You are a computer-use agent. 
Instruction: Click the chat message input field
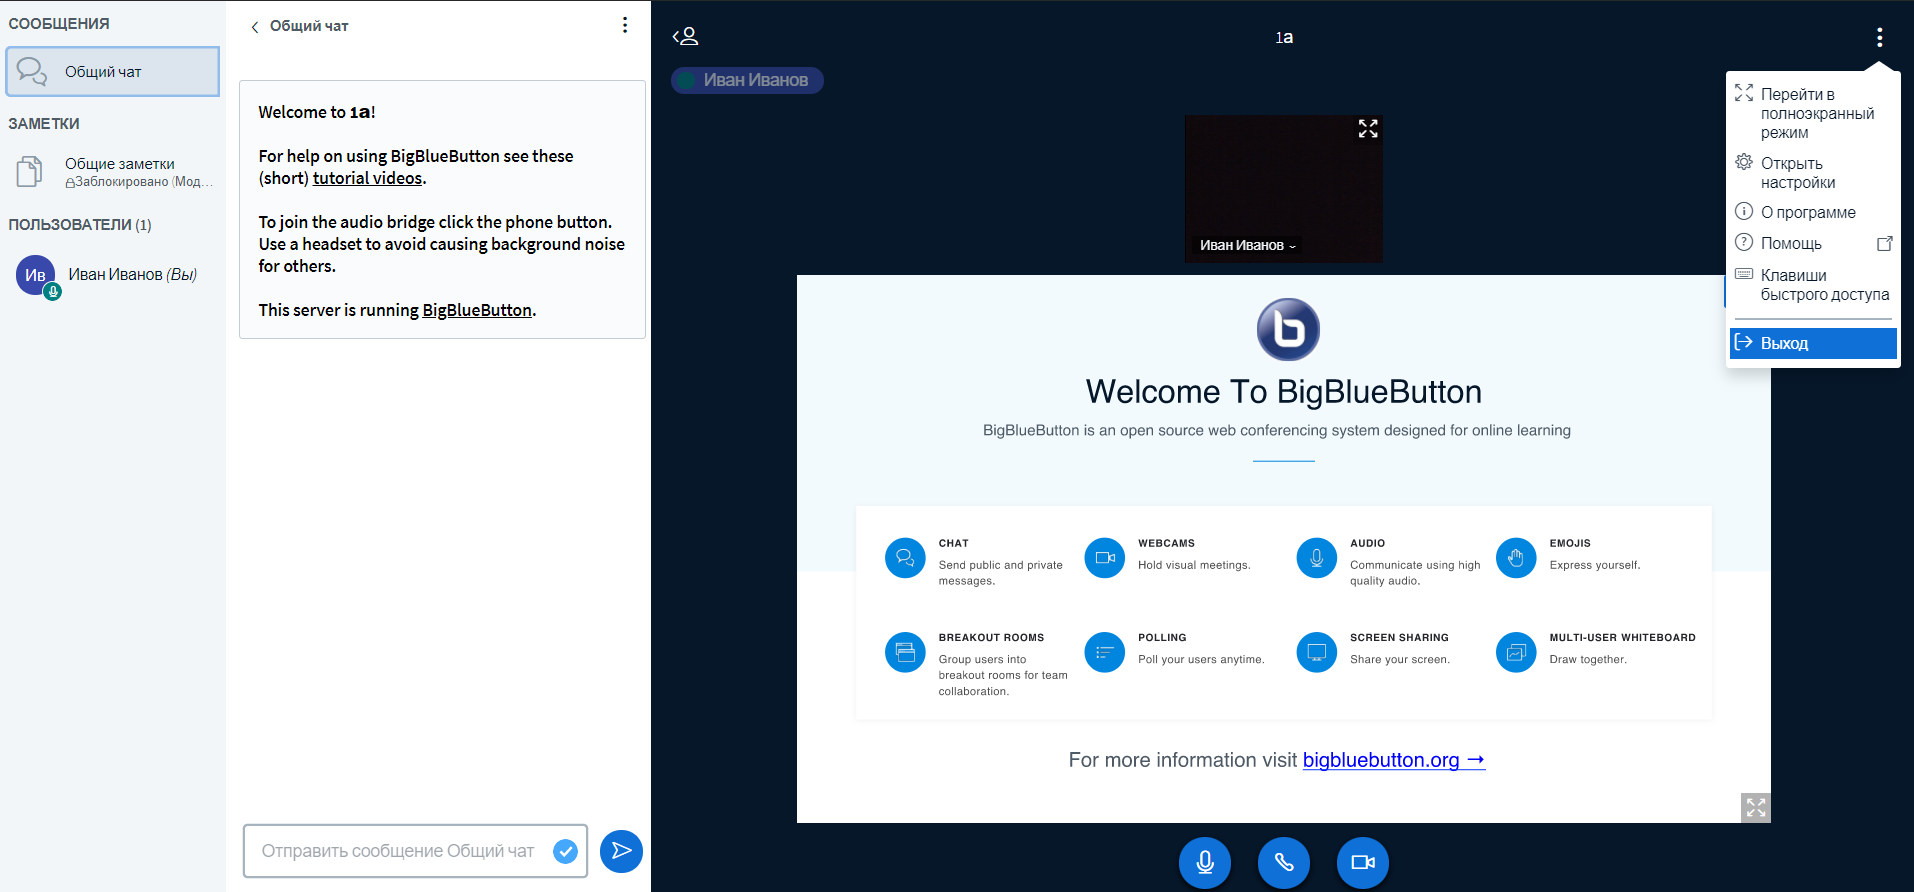(x=400, y=851)
